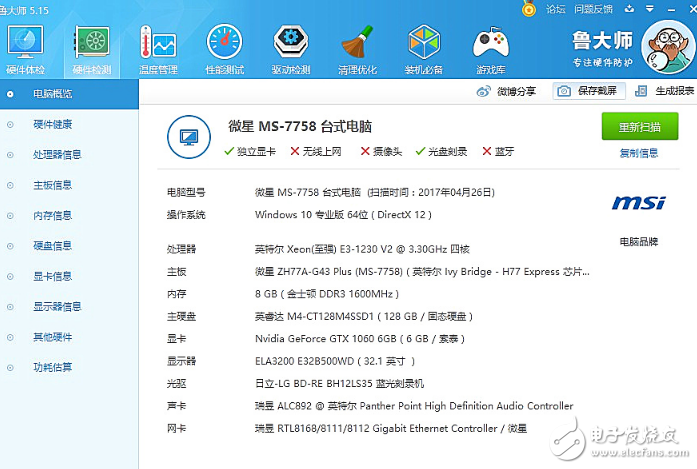Click the gold medal icon in title bar

tap(529, 9)
